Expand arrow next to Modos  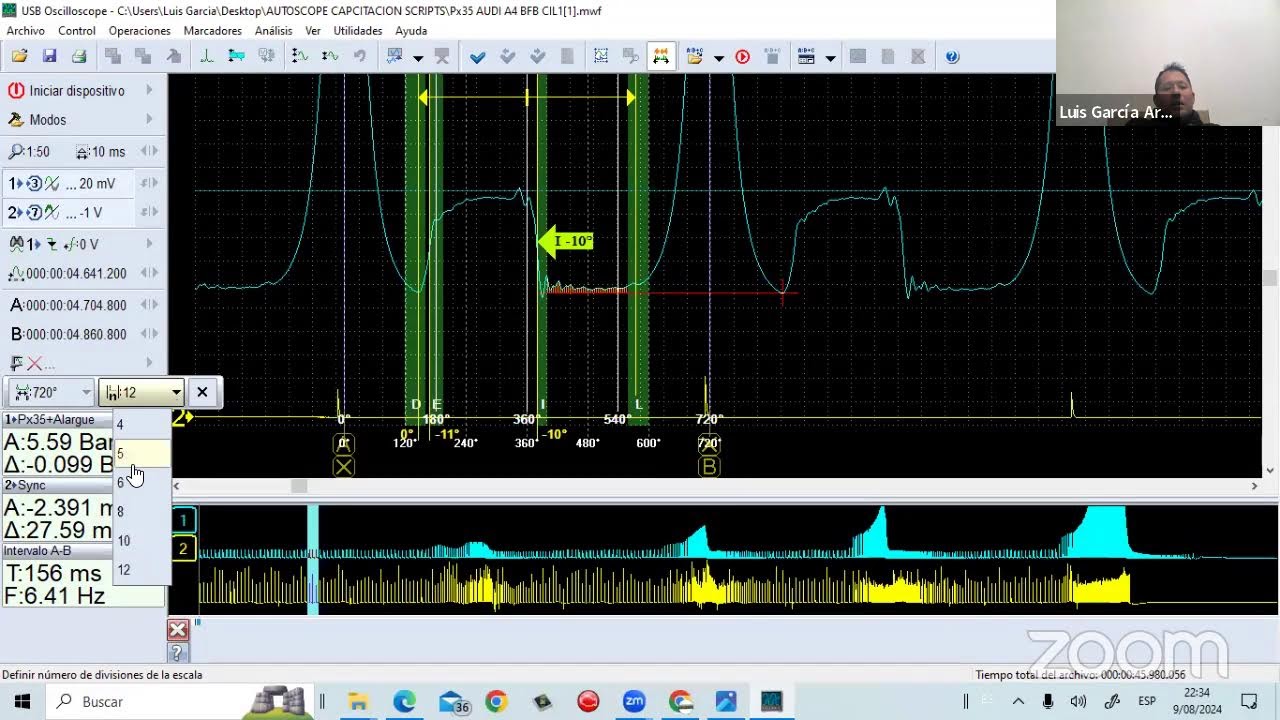149,119
